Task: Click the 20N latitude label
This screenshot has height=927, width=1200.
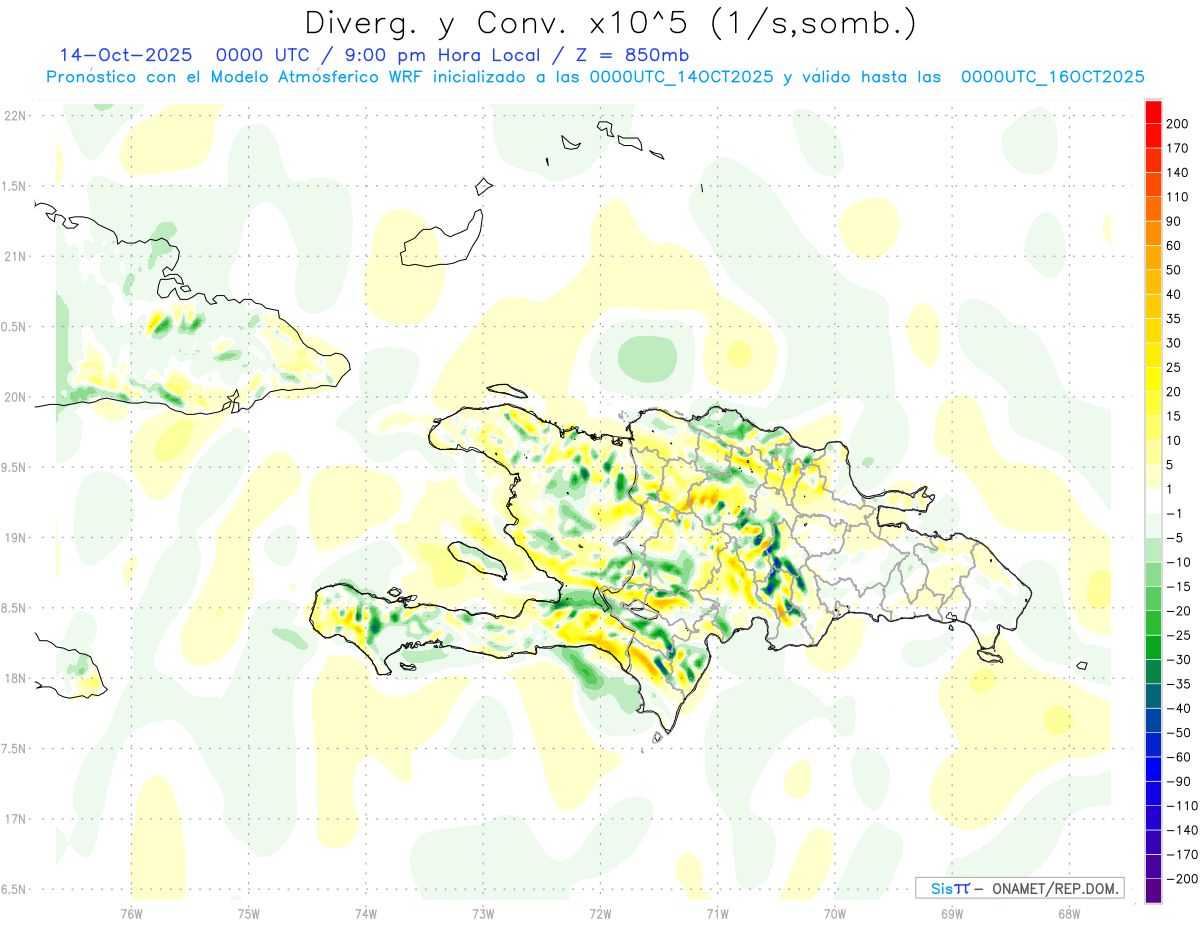Action: (15, 397)
